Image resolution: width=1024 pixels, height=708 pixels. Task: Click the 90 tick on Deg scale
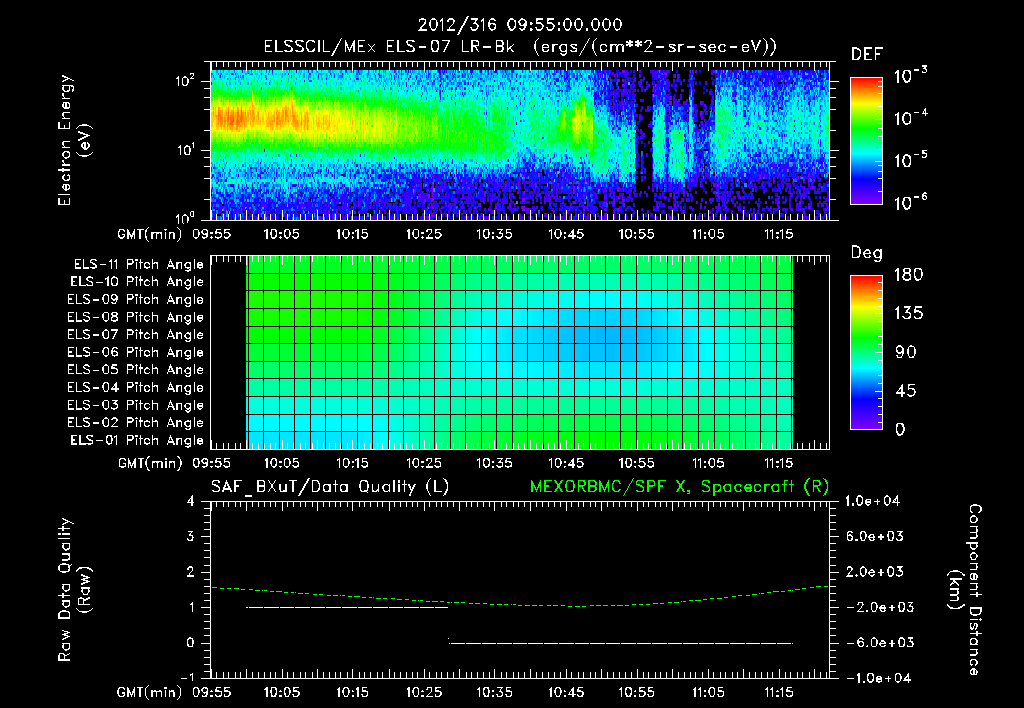pyautogui.click(x=906, y=352)
